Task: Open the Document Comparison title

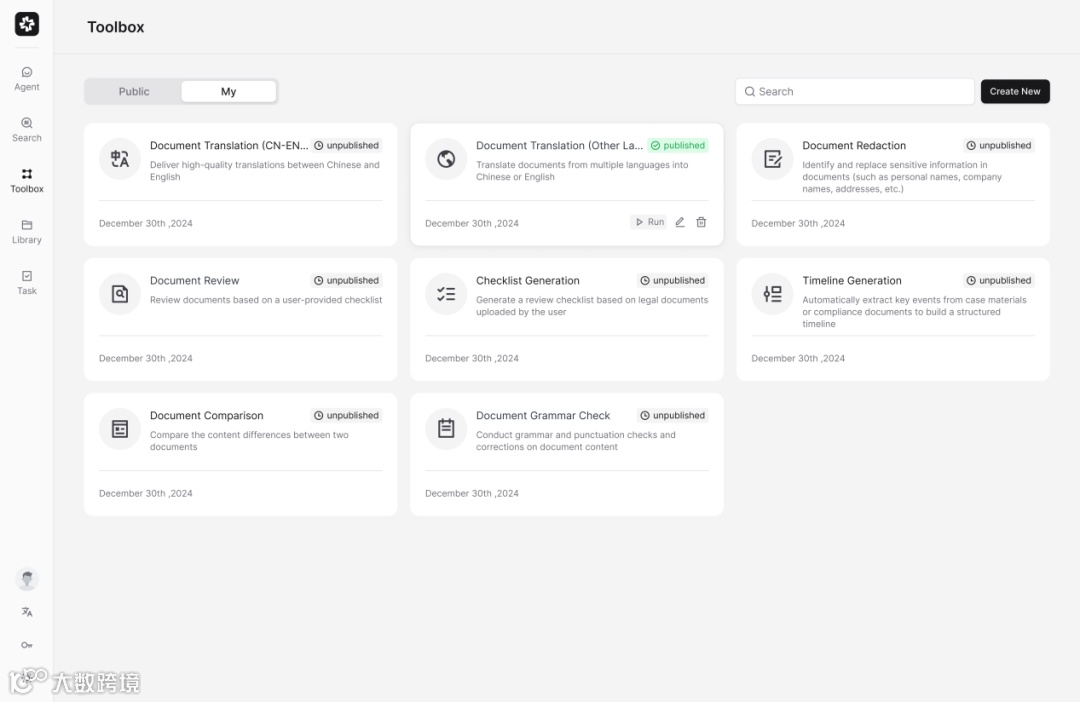Action: (x=207, y=415)
